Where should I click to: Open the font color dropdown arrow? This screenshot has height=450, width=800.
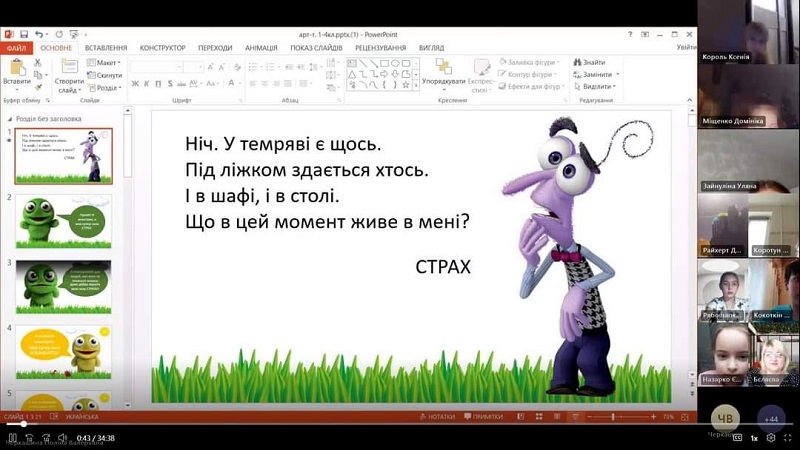[238, 83]
